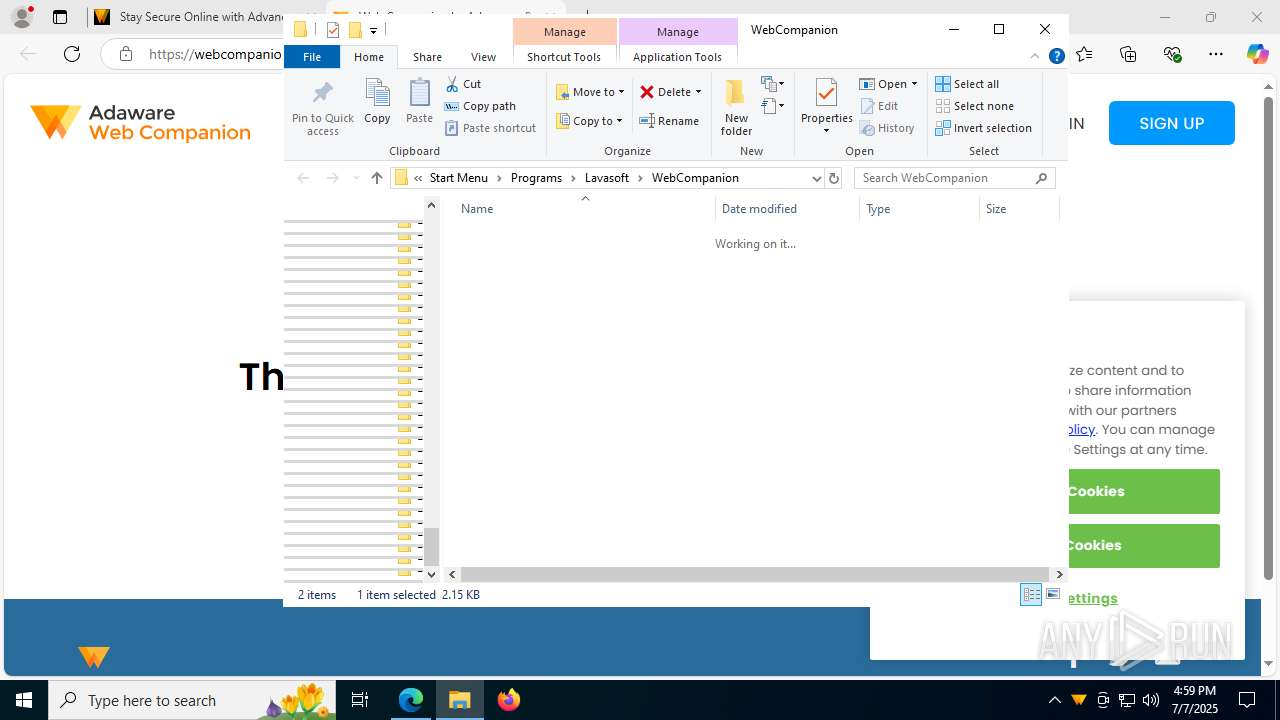1280x720 pixels.
Task: Open the Copy to dropdown
Action: click(590, 121)
